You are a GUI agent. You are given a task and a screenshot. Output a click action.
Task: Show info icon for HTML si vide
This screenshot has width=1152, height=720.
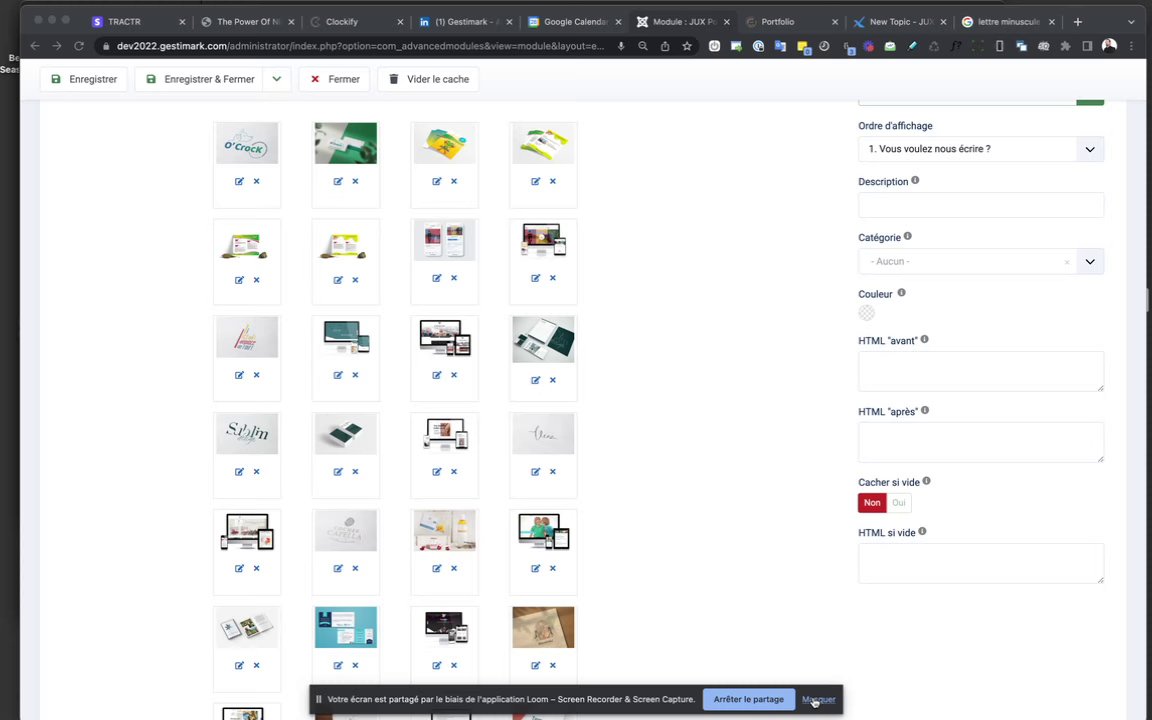[x=922, y=531]
